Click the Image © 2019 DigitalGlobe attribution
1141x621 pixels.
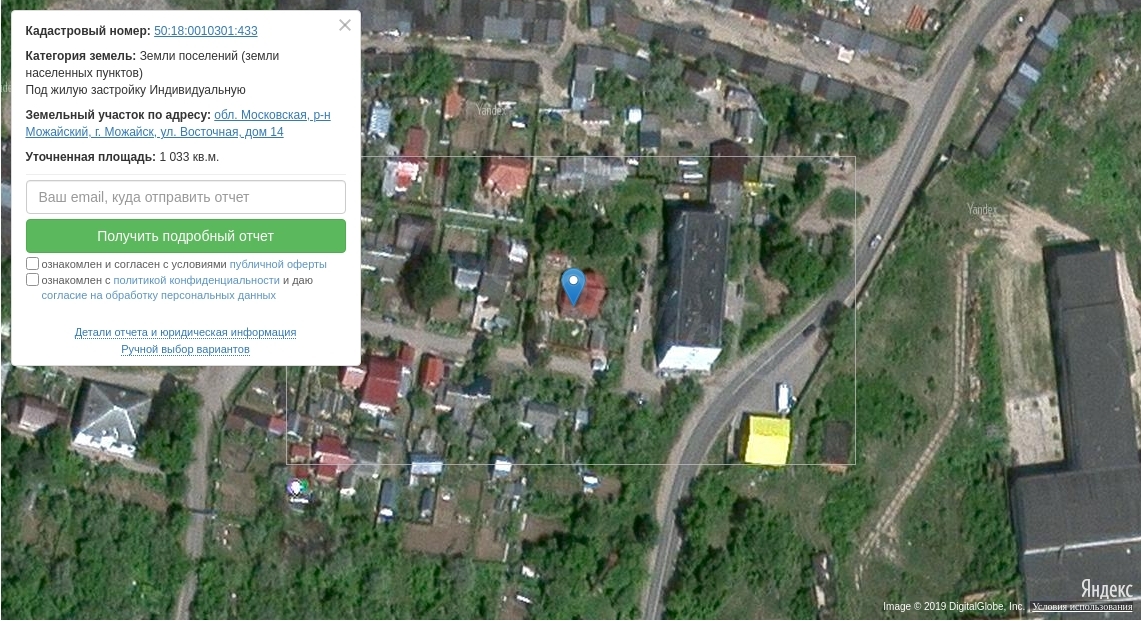(x=953, y=606)
